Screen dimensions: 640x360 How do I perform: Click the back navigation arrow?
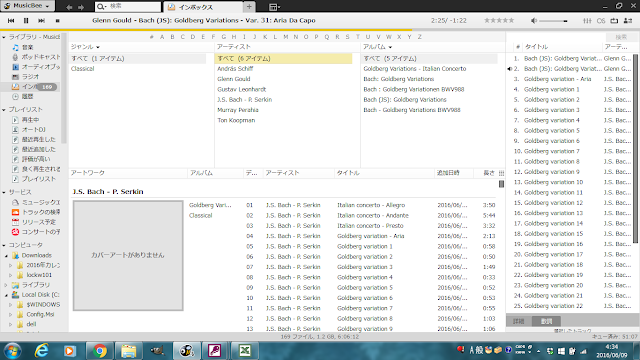[69, 7]
